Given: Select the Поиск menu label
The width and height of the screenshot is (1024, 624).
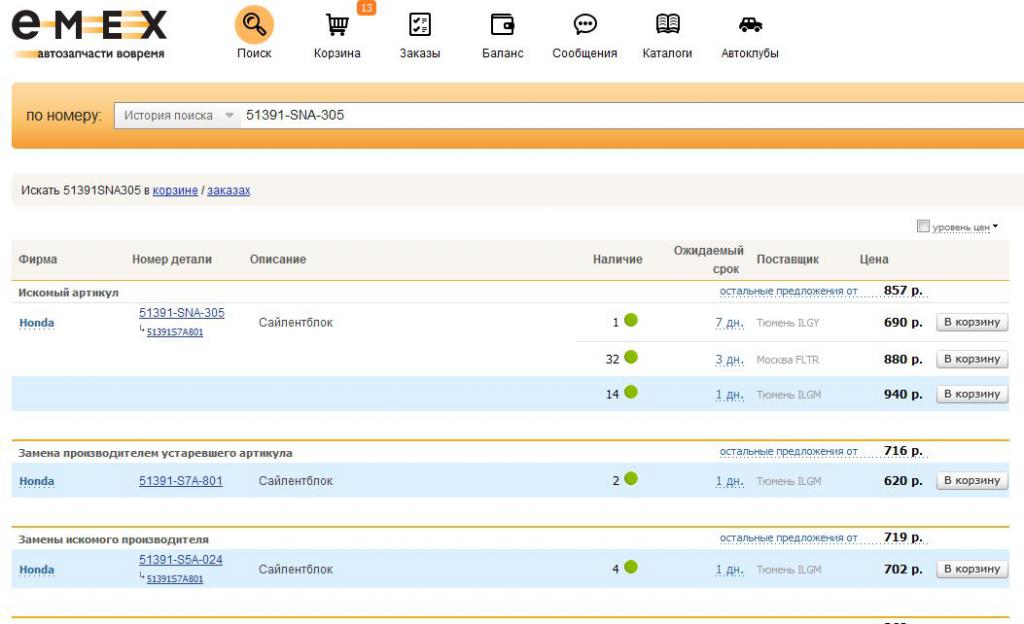Looking at the screenshot, I should coord(254,54).
